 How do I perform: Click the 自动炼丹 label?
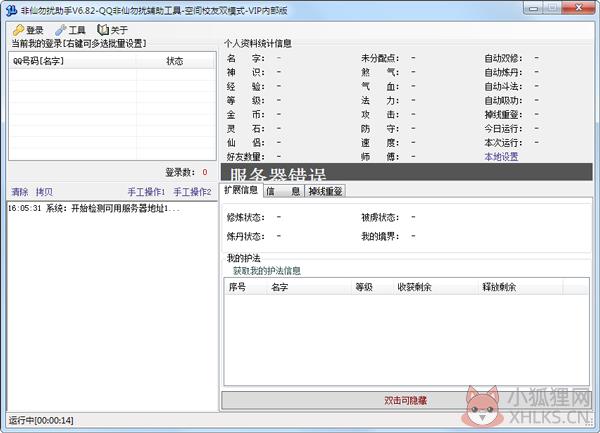click(x=503, y=72)
